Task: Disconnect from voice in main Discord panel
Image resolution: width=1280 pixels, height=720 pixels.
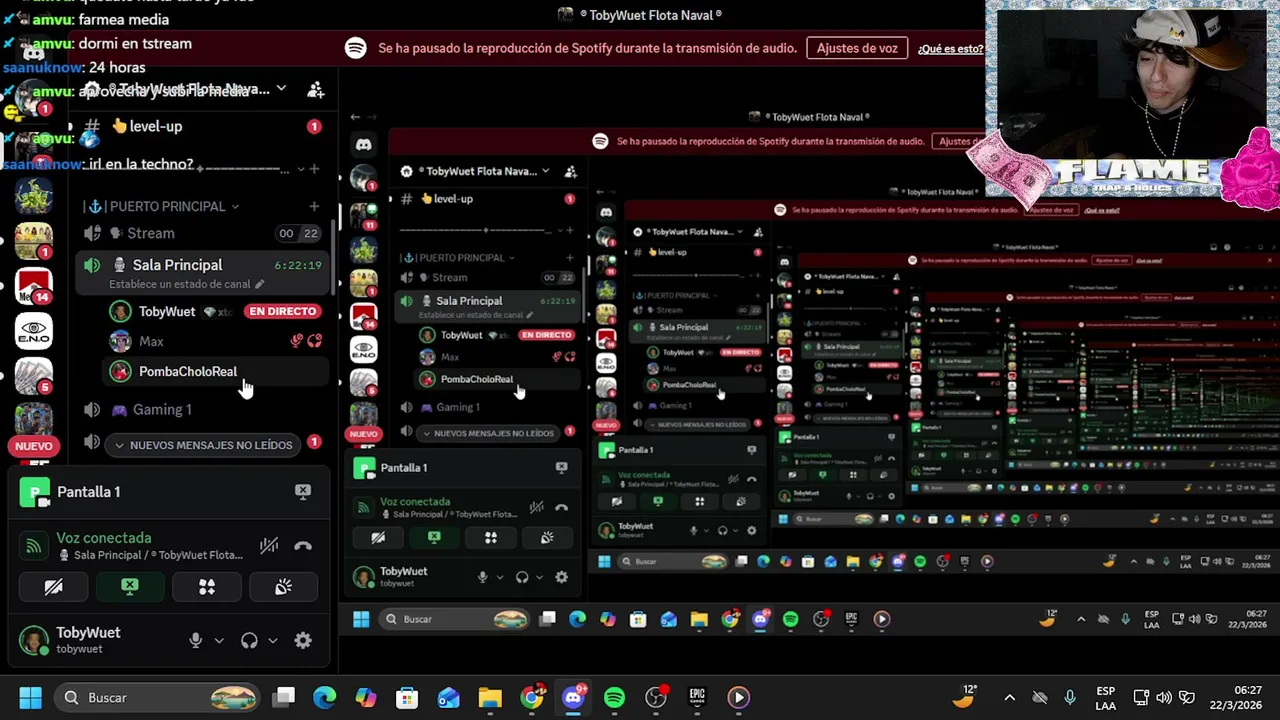Action: (303, 546)
